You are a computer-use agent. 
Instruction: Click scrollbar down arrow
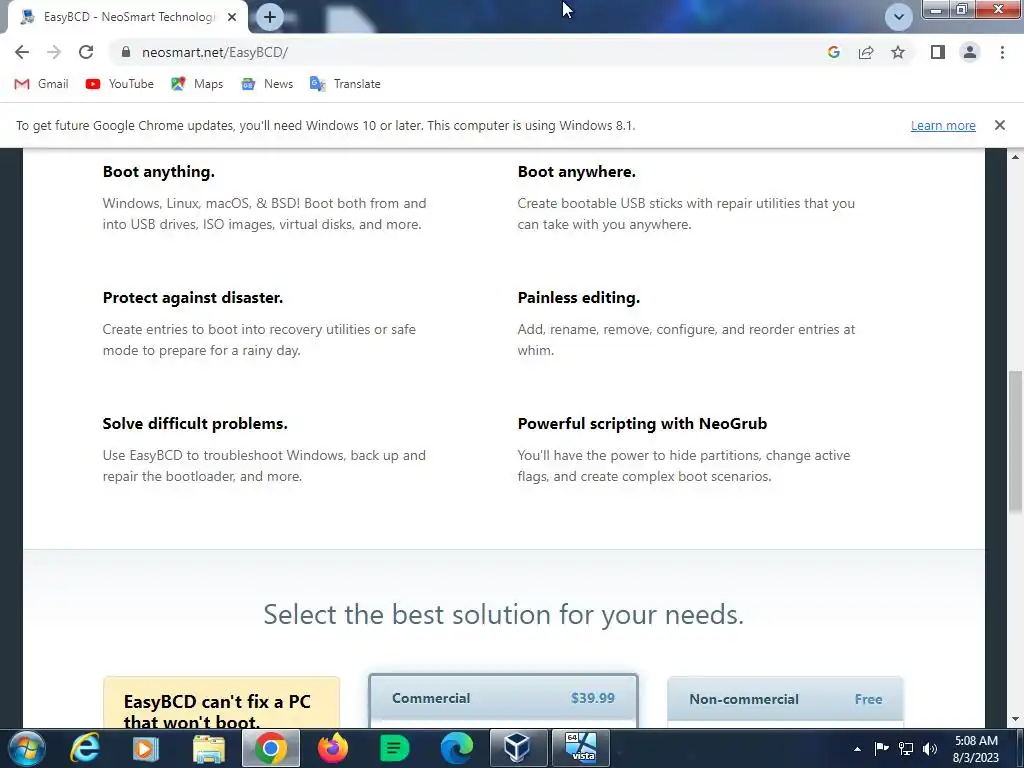coord(1015,719)
